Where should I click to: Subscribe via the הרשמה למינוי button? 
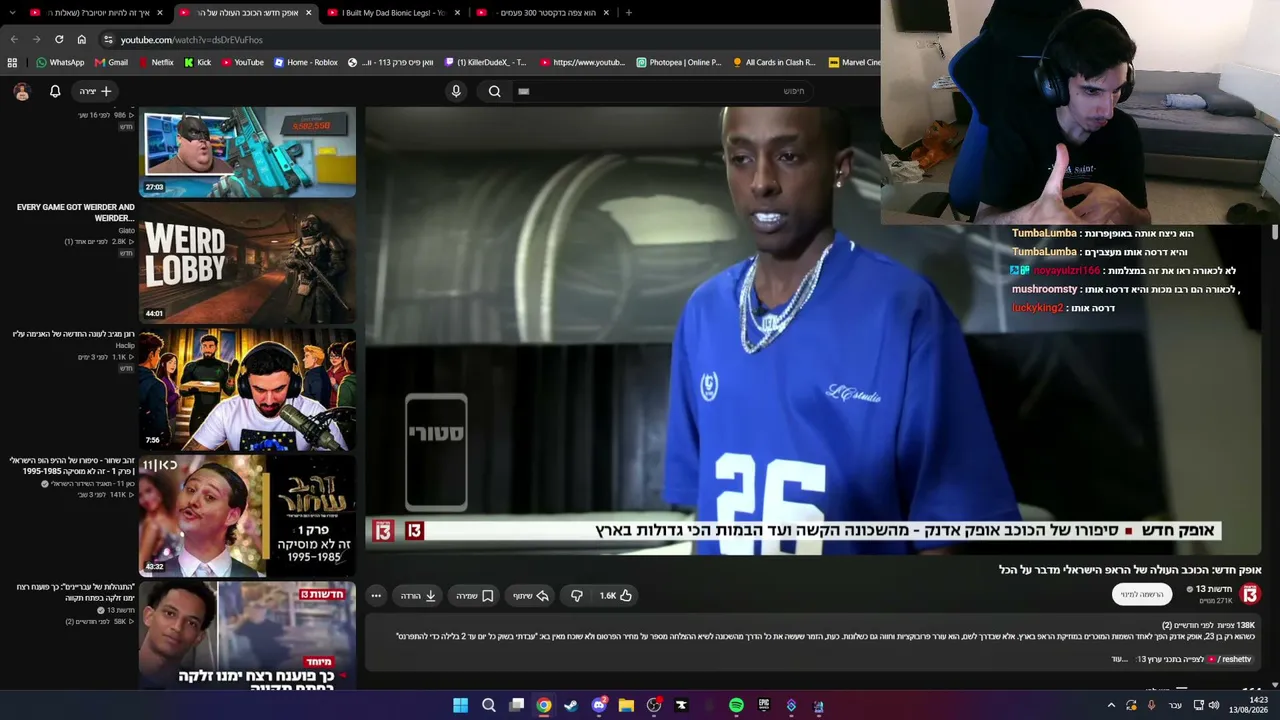(1142, 594)
